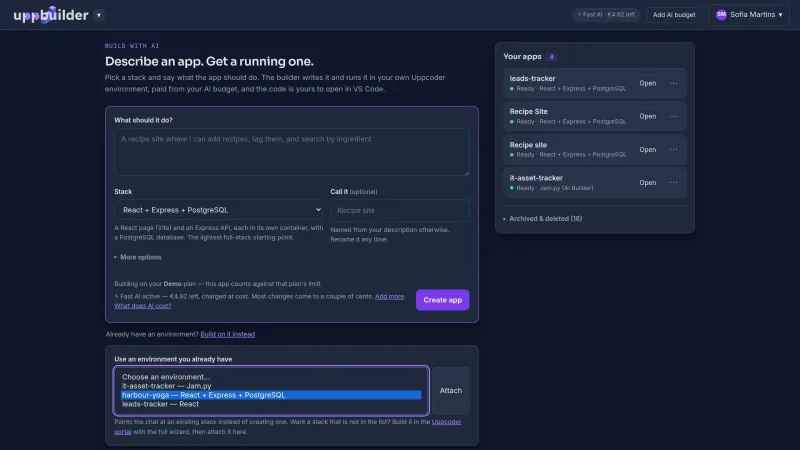The image size is (800, 450).
Task: Click the Create app button
Action: pos(442,300)
